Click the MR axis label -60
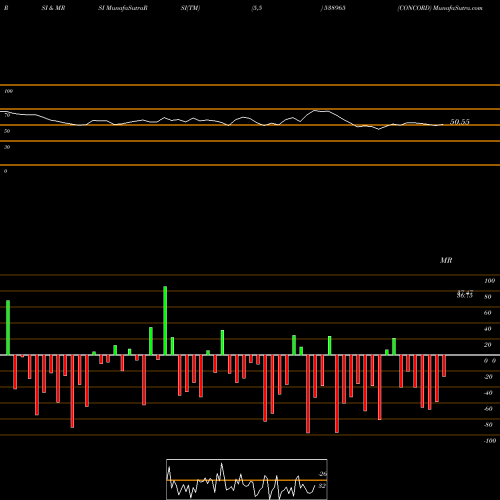 [488, 409]
